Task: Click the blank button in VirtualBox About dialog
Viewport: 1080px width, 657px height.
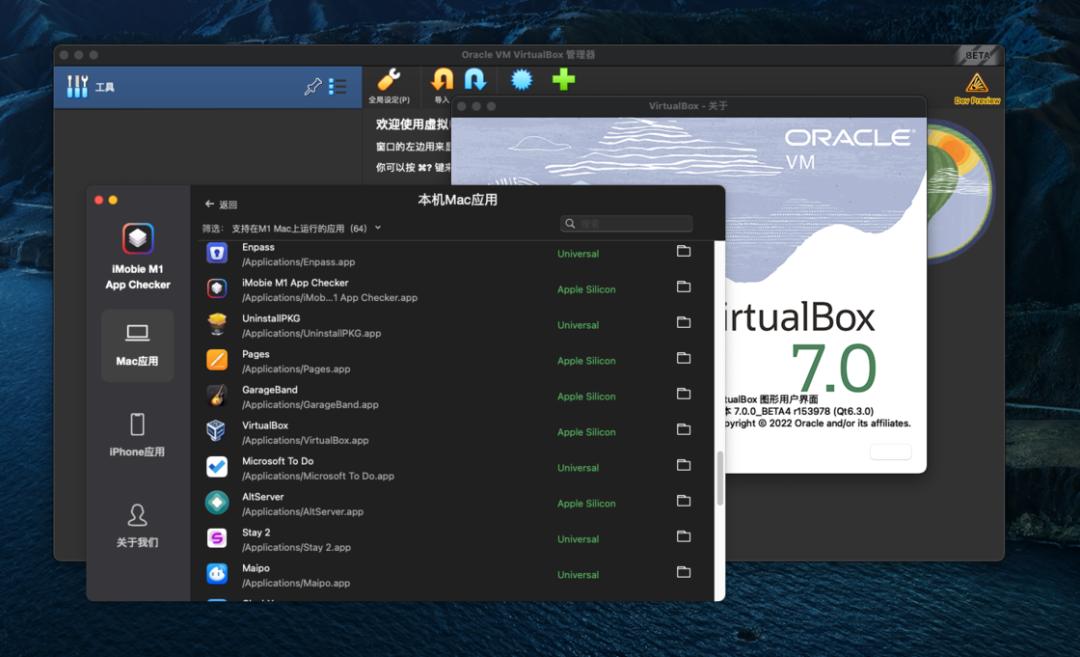Action: tap(890, 452)
